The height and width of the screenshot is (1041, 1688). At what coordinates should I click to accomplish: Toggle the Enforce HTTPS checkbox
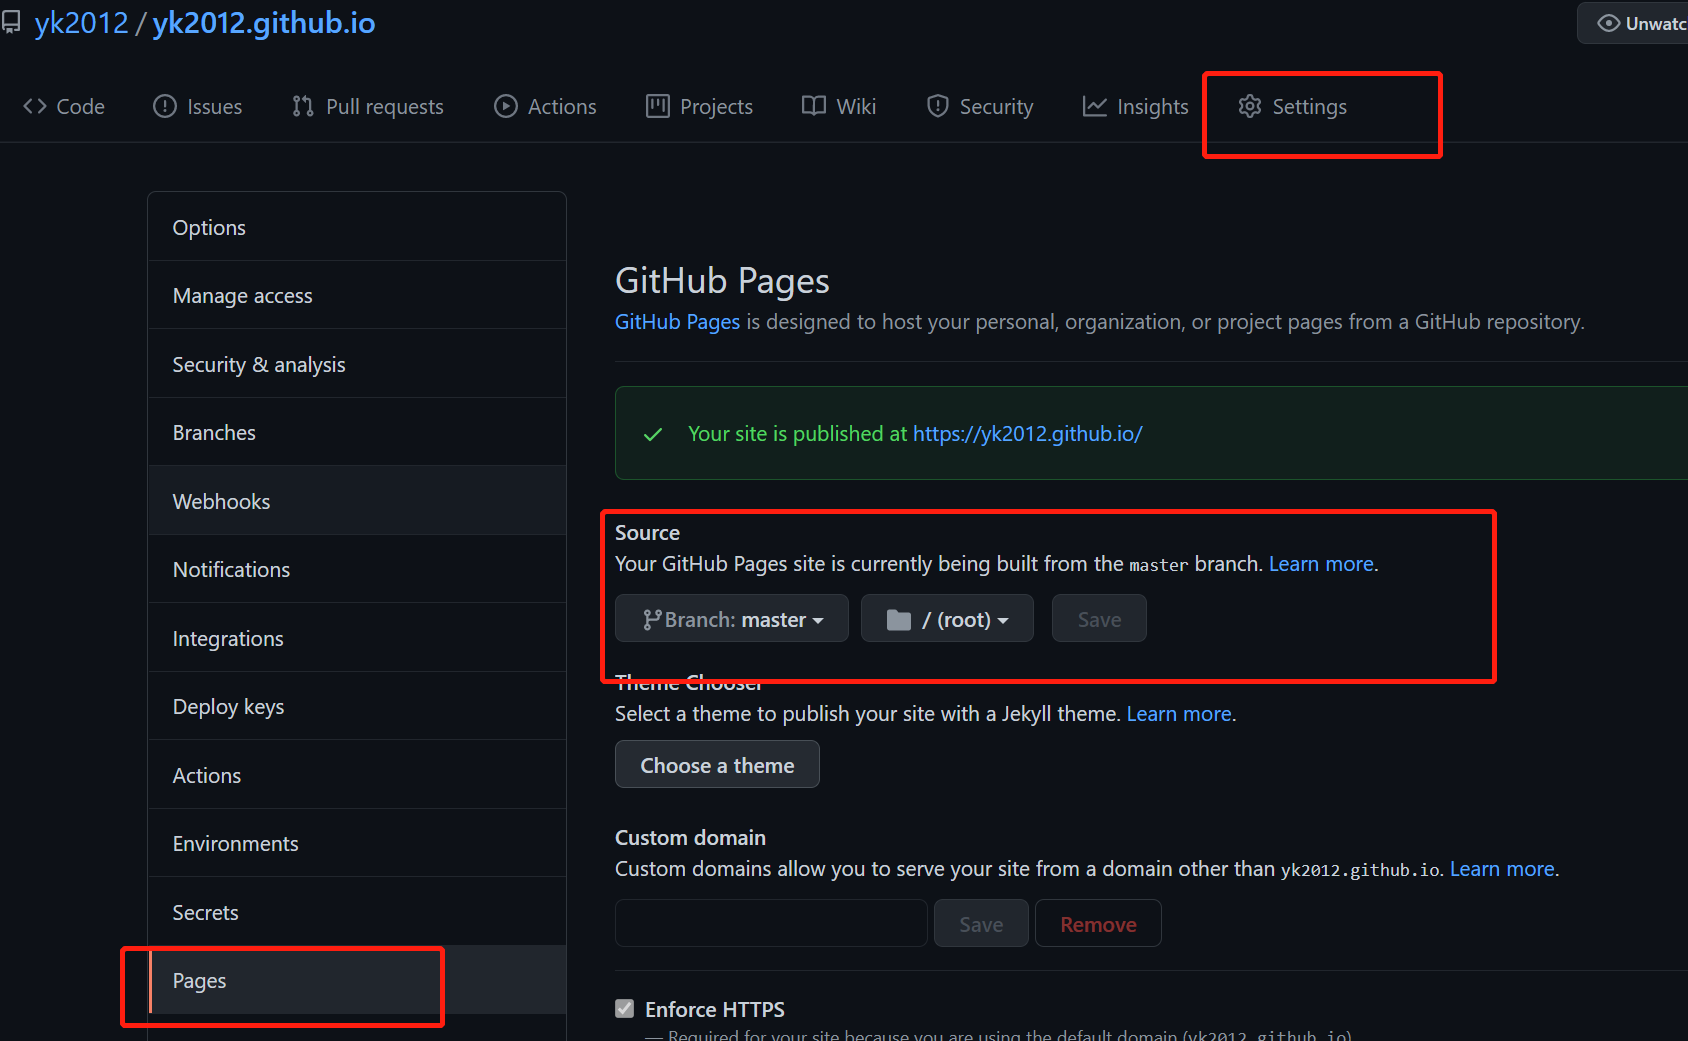pos(625,1008)
